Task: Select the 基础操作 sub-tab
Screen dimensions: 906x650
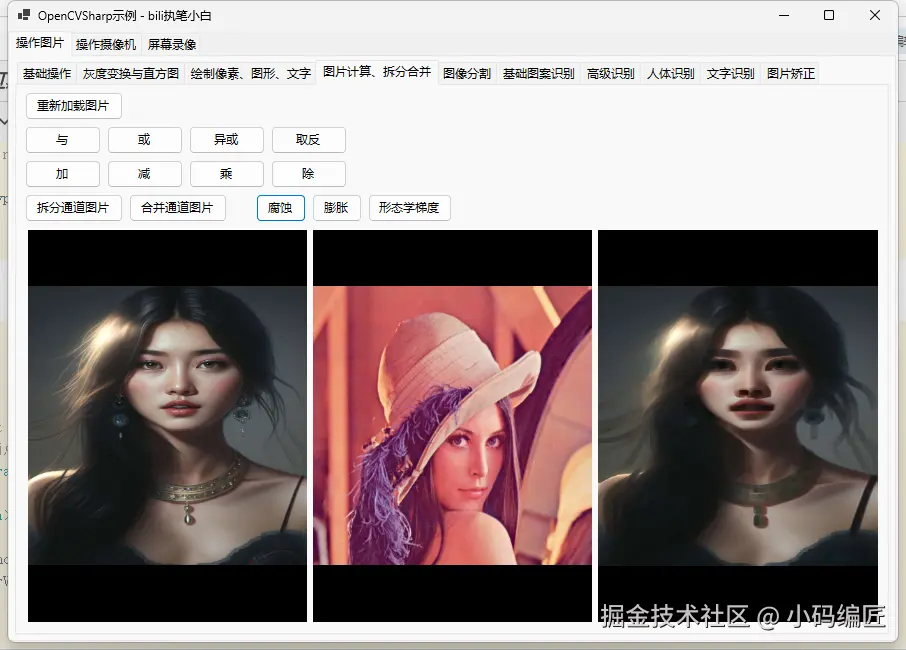Action: (47, 73)
